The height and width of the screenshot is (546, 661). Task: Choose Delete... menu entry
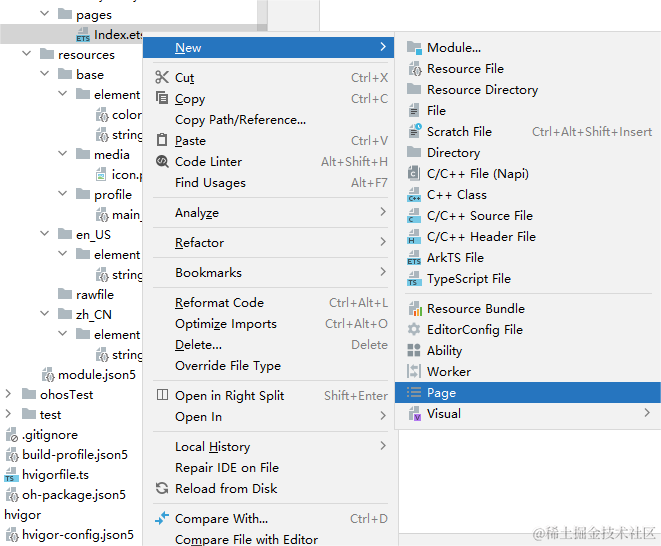270,344
